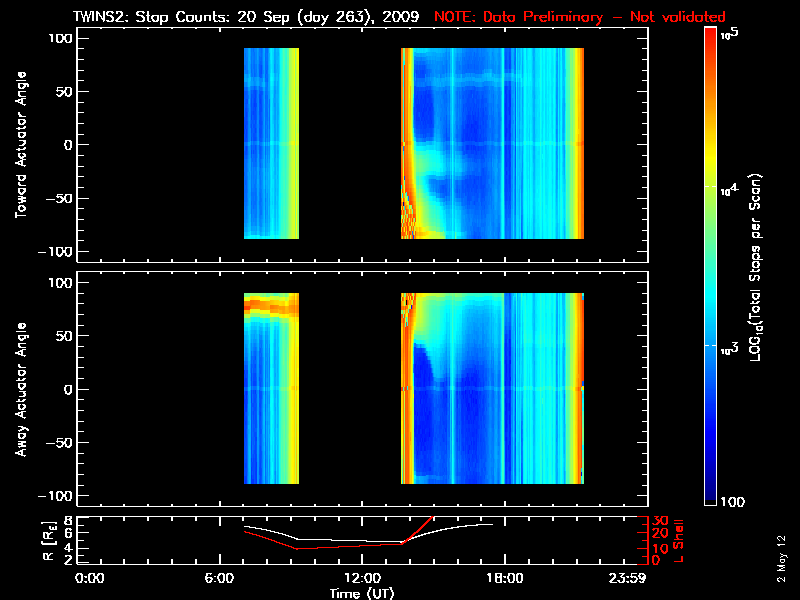Click the 10^3 tick on the color bar
The width and height of the screenshot is (800, 600).
pos(730,349)
